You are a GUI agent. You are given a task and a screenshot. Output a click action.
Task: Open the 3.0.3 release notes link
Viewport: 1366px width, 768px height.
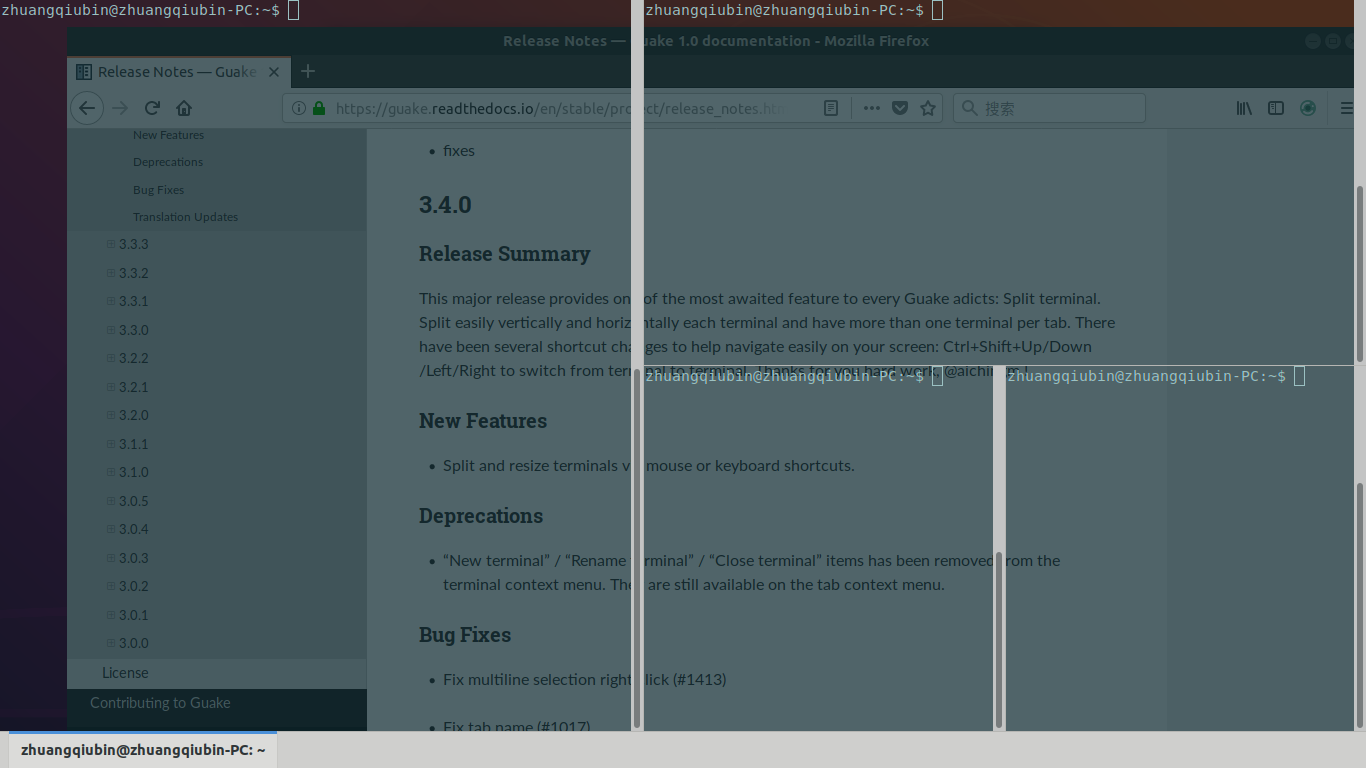click(133, 558)
